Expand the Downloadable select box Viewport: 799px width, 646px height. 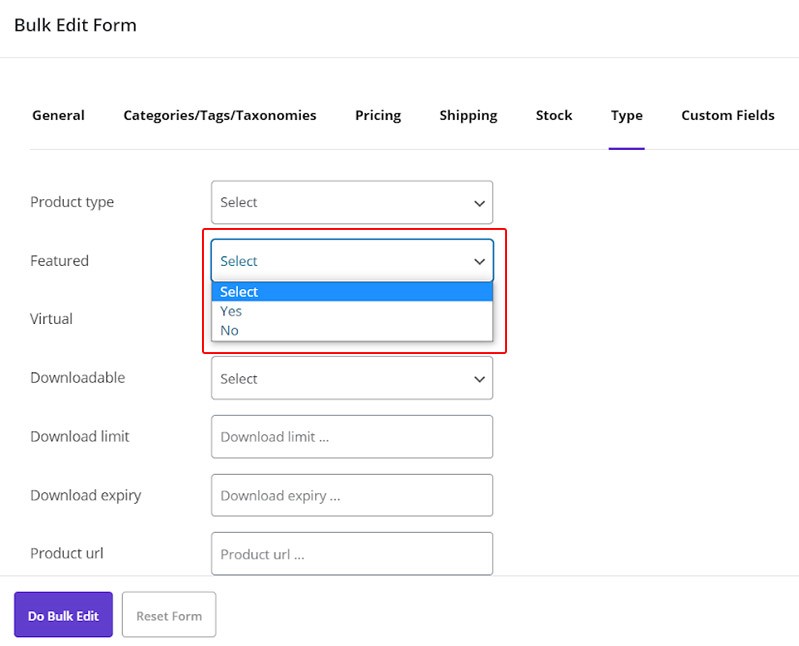tap(351, 379)
